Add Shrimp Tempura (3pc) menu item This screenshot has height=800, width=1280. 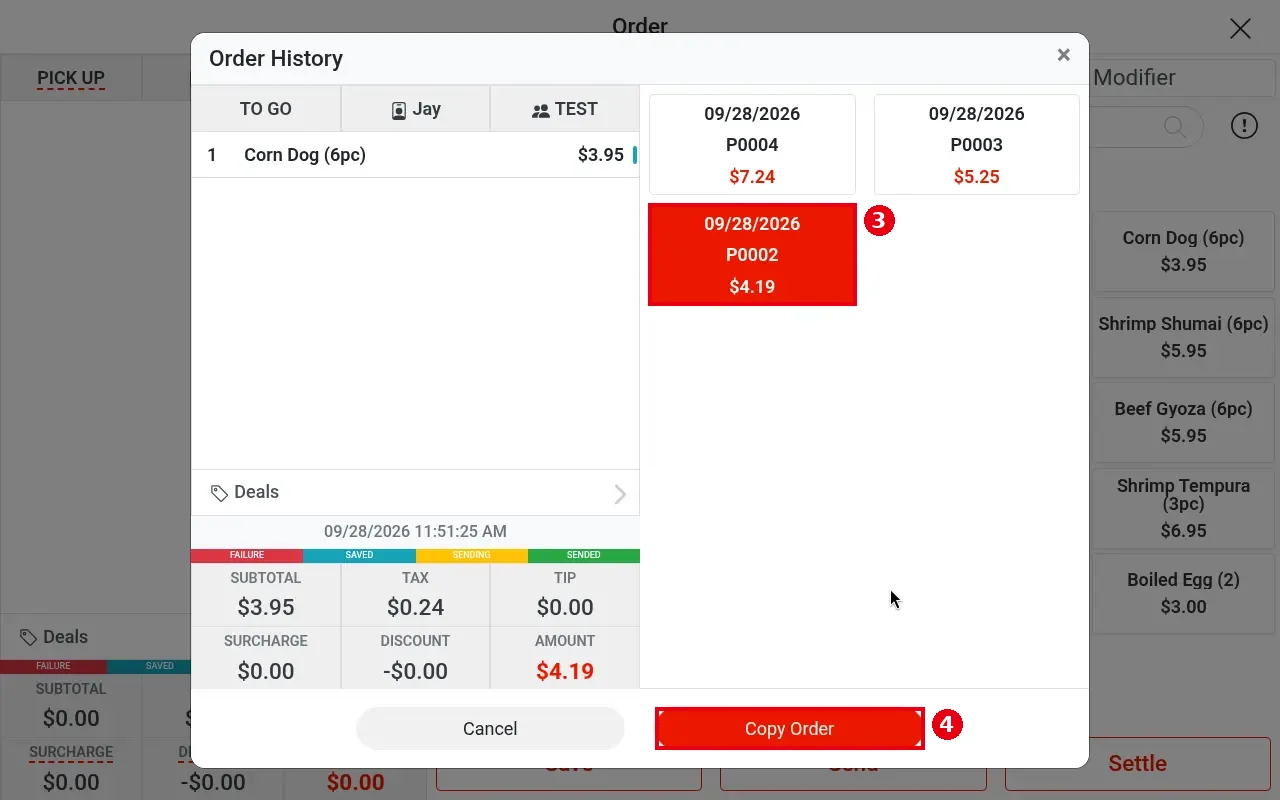tap(1184, 508)
